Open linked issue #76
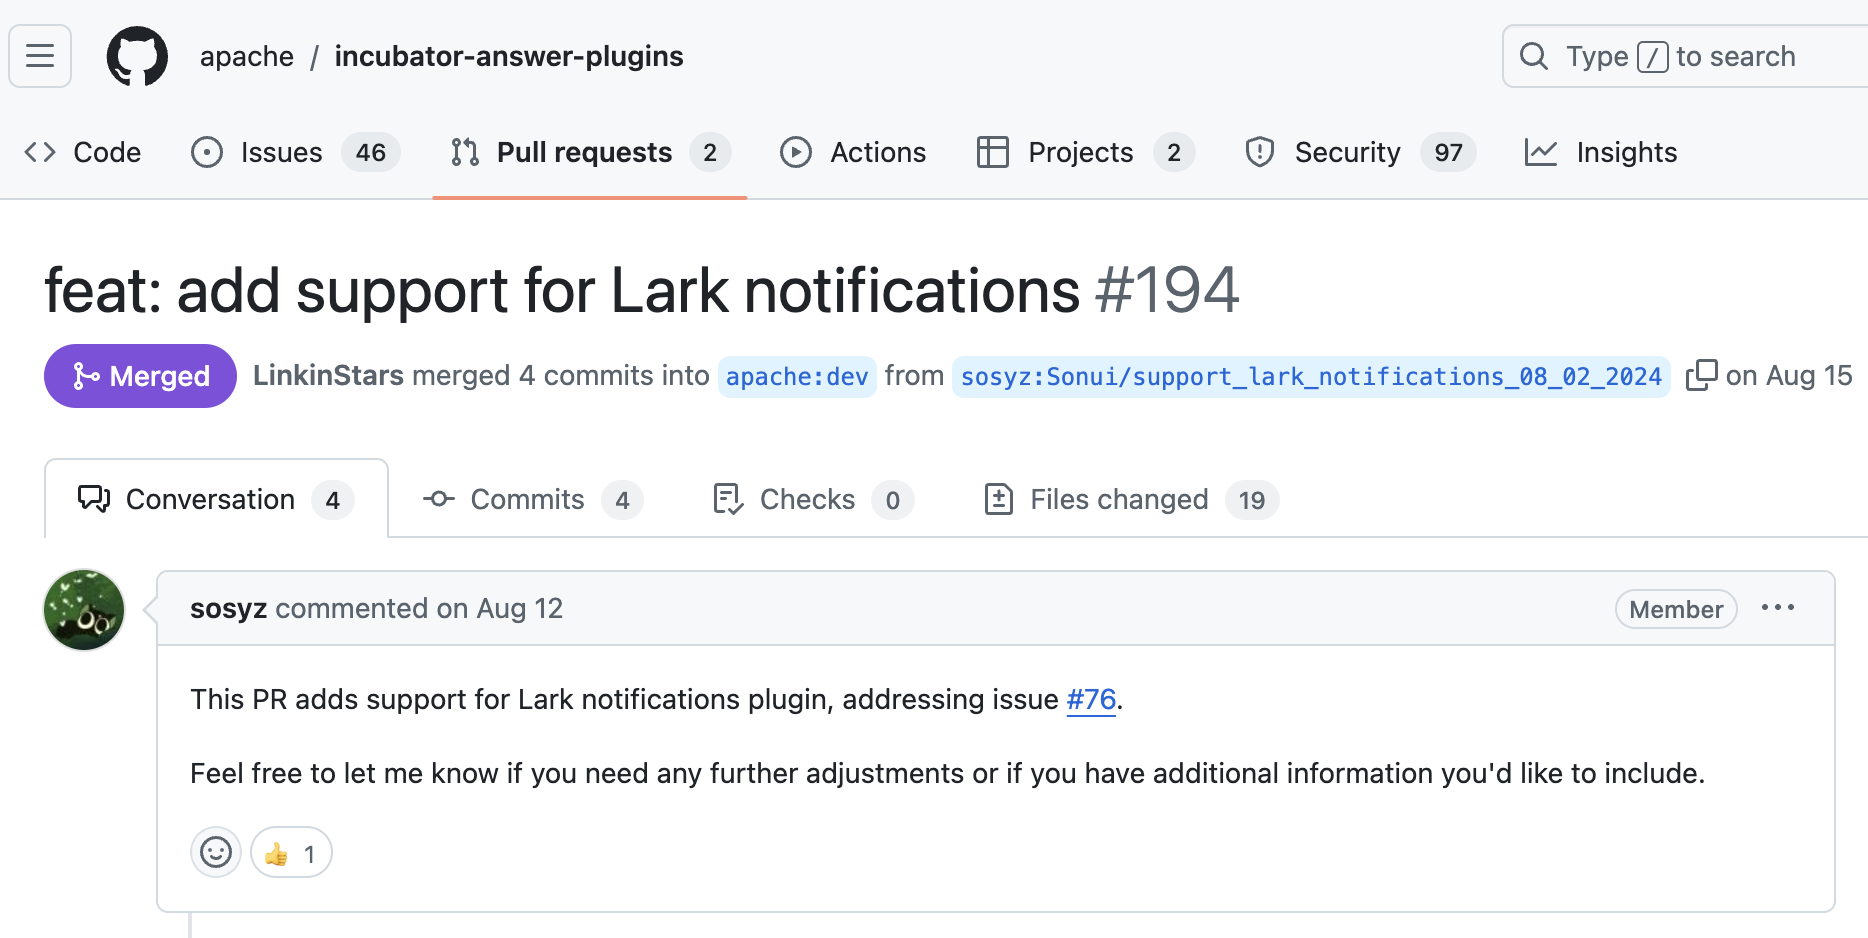This screenshot has height=938, width=1868. [x=1091, y=700]
